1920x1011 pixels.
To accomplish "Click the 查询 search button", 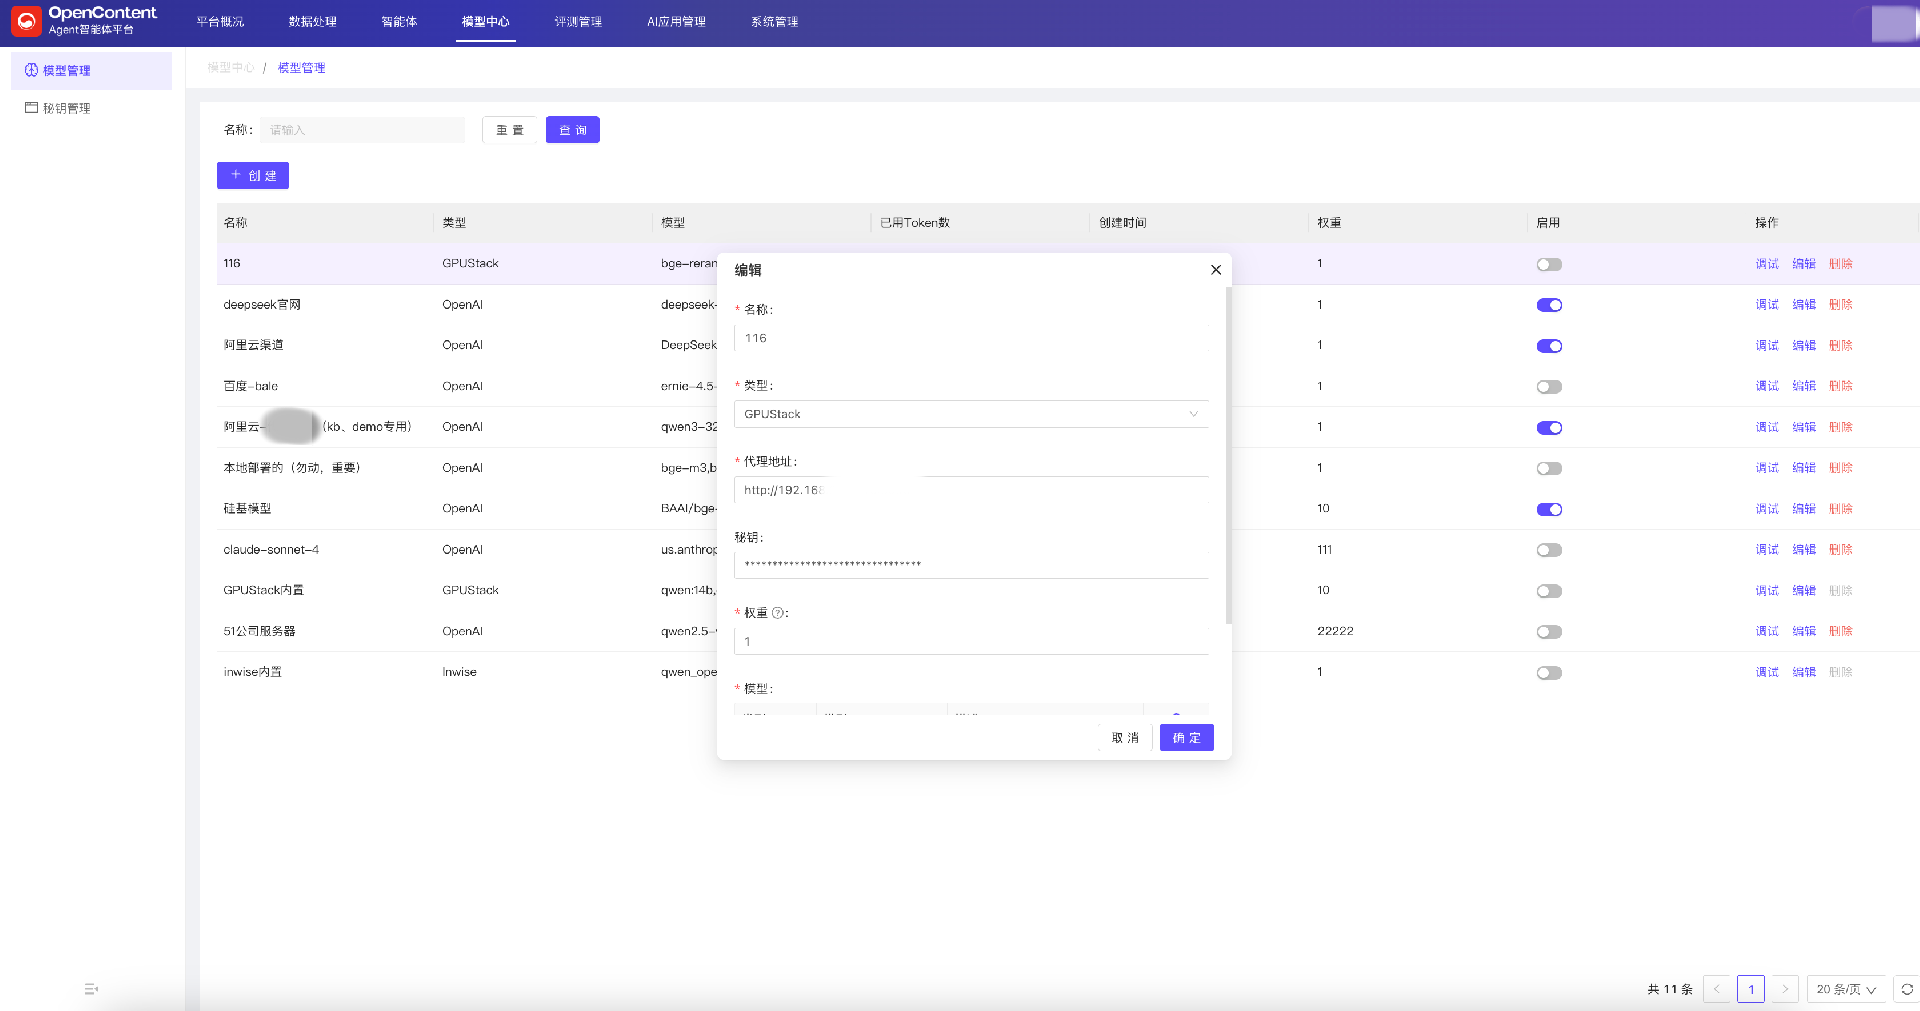I will pyautogui.click(x=573, y=130).
